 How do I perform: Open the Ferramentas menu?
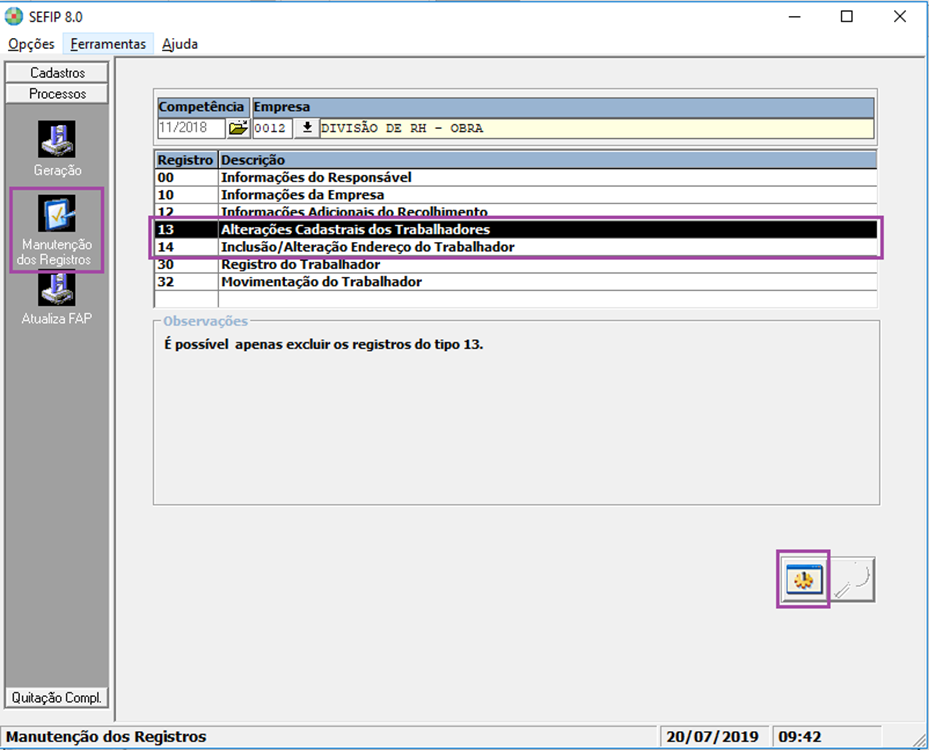click(x=108, y=44)
